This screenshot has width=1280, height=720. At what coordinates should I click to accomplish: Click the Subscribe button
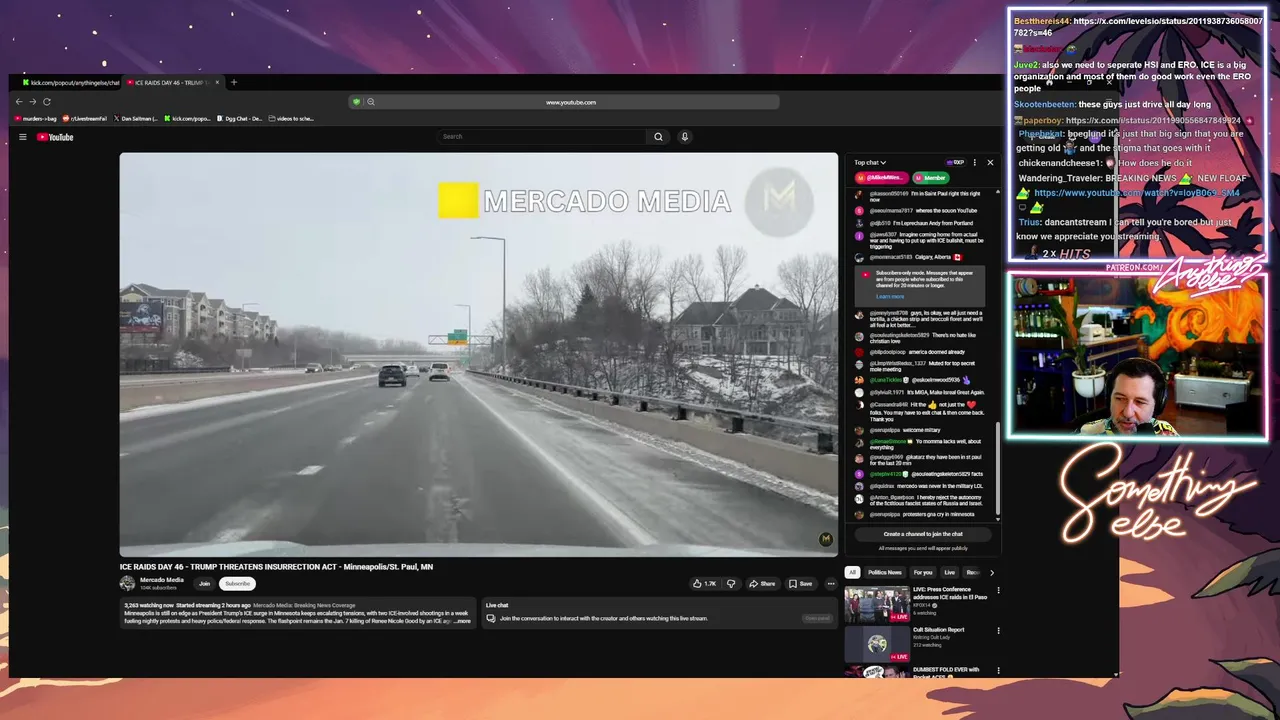[237, 583]
